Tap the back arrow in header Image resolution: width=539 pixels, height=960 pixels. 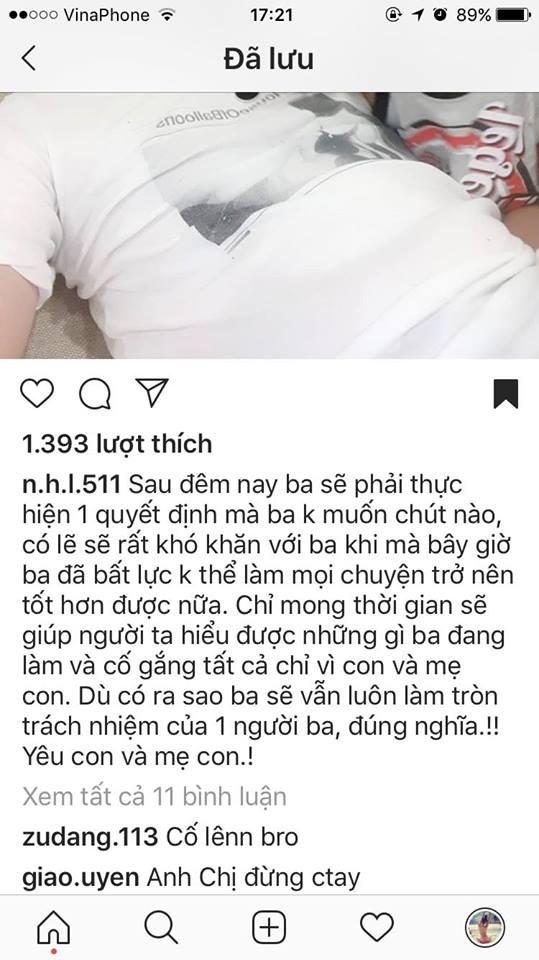28,58
